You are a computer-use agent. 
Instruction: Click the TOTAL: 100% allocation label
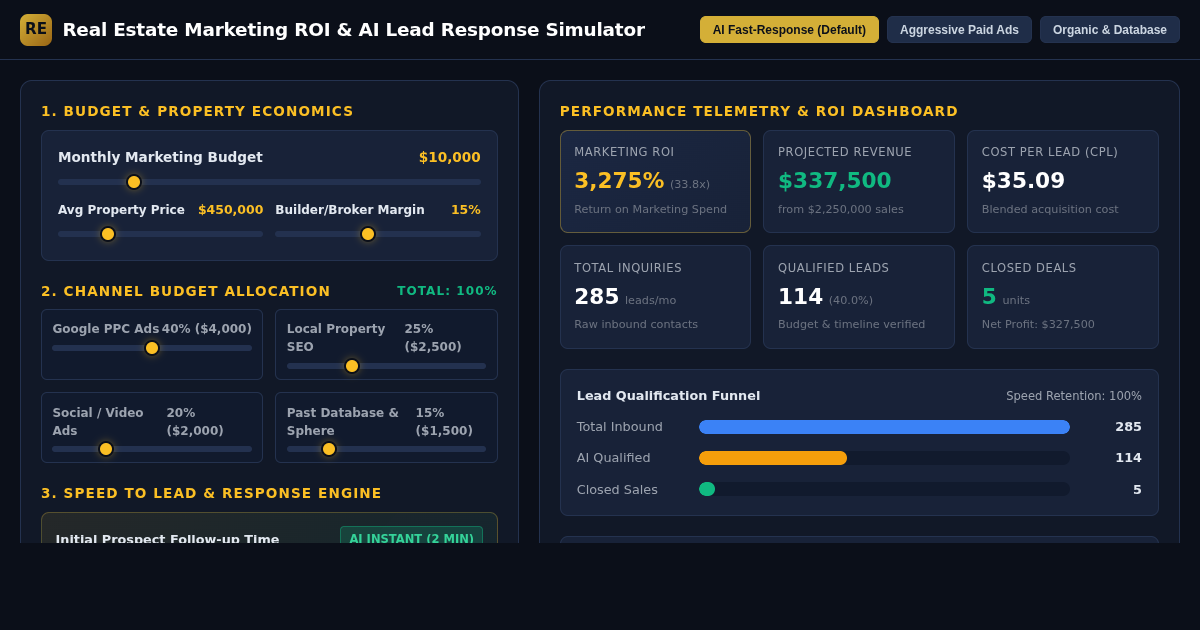447,291
